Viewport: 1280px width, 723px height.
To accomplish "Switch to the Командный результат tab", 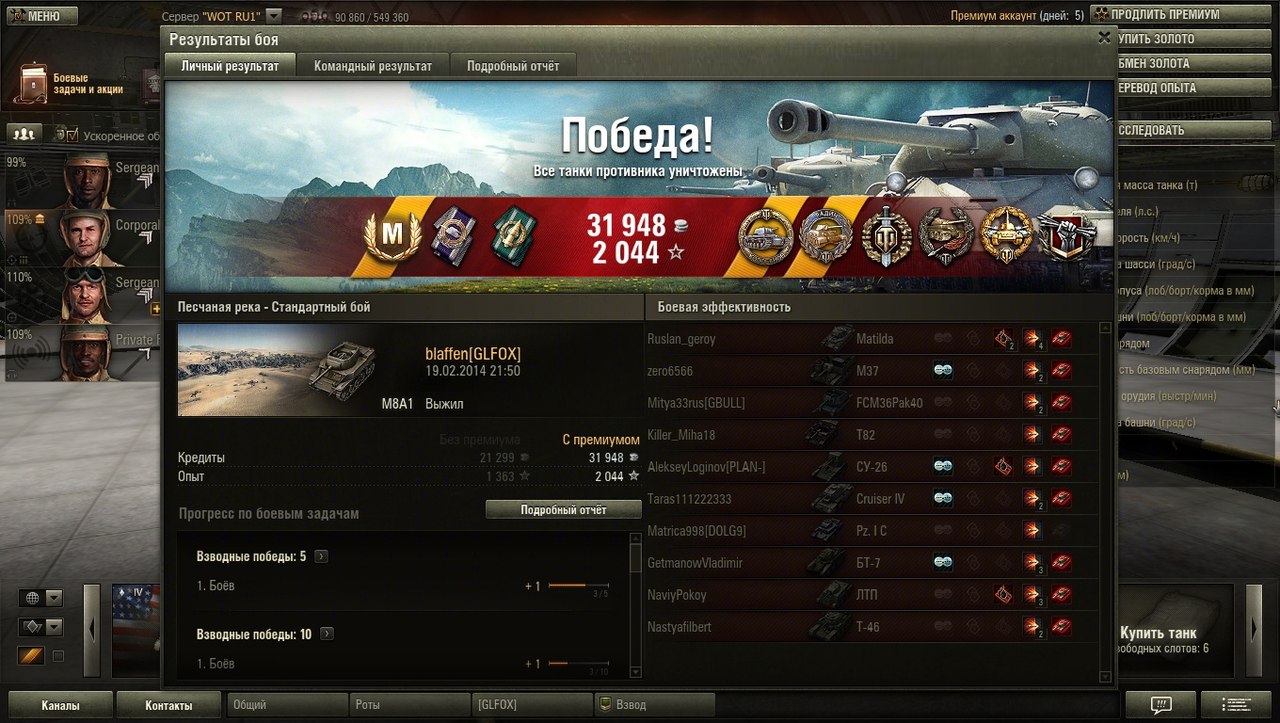I will [x=373, y=66].
